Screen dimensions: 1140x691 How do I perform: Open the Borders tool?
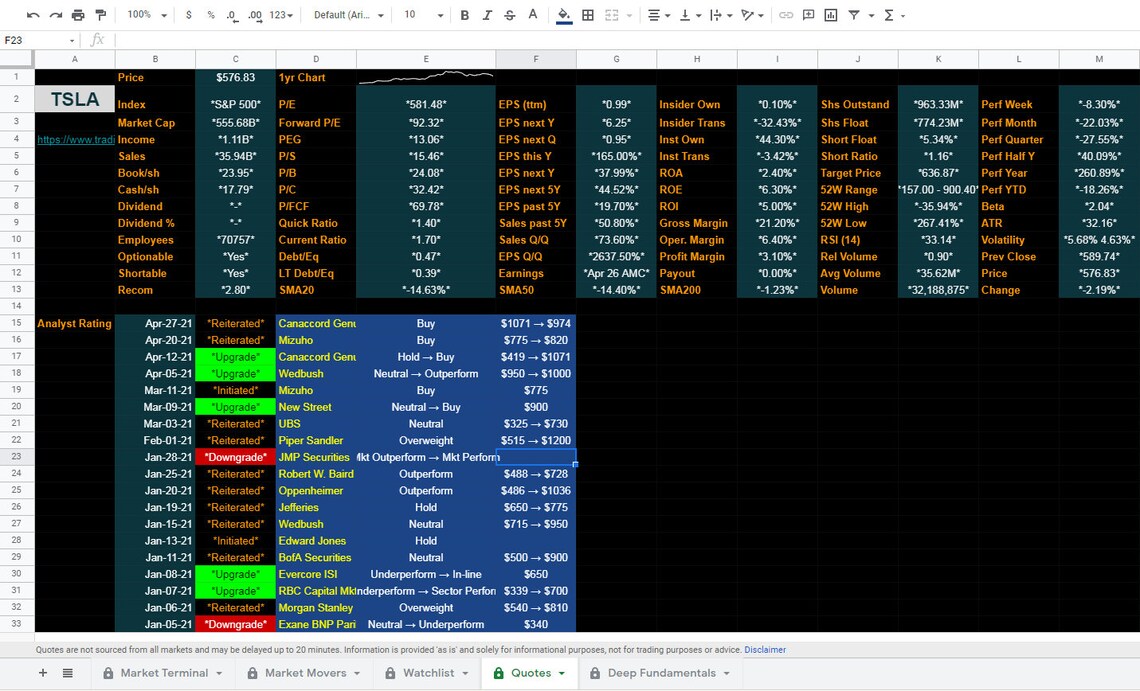coord(586,15)
